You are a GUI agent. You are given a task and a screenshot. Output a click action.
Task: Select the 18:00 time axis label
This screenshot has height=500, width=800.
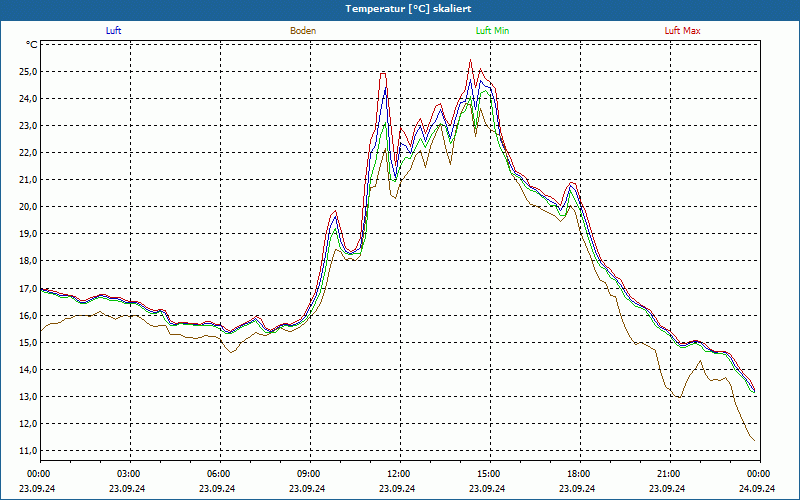578,474
